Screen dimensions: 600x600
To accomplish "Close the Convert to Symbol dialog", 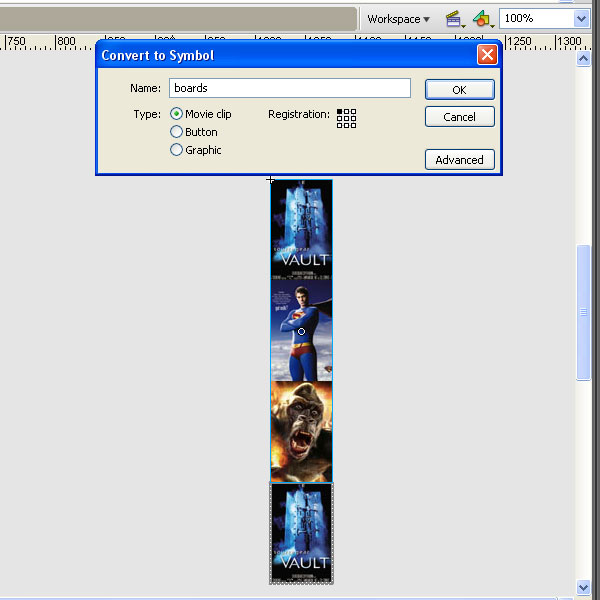I will click(x=487, y=55).
